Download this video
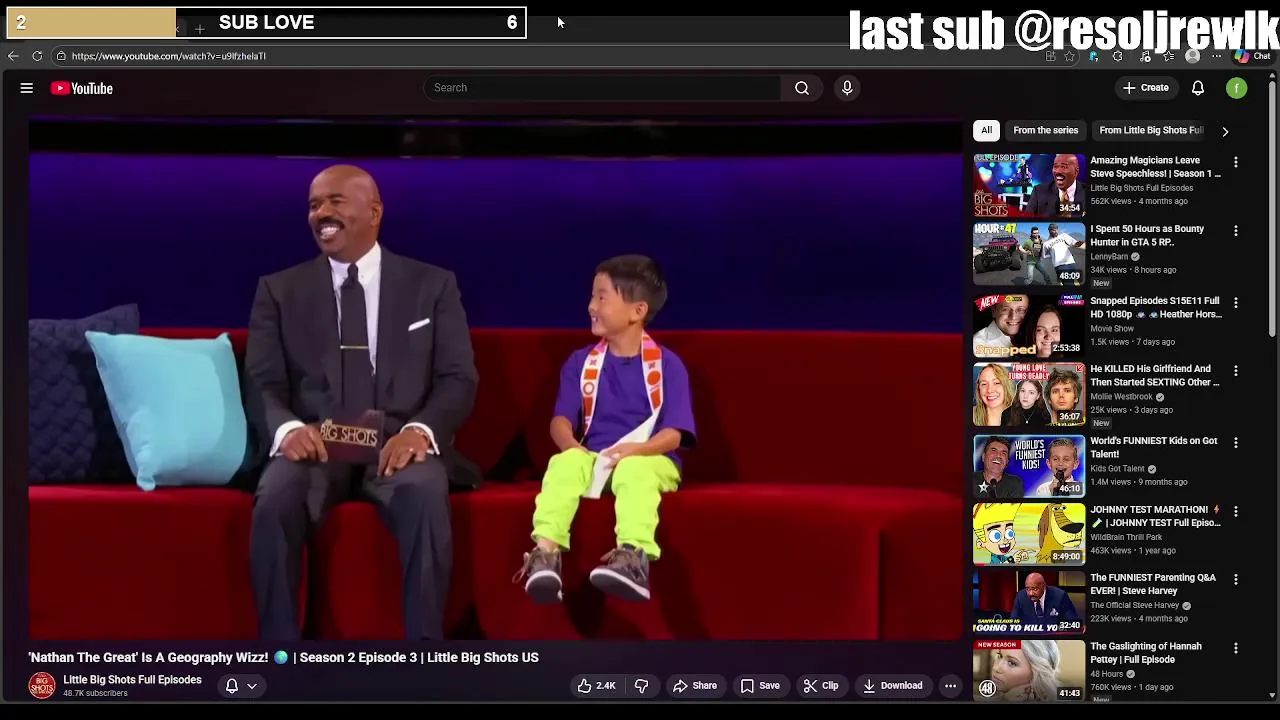 [892, 686]
